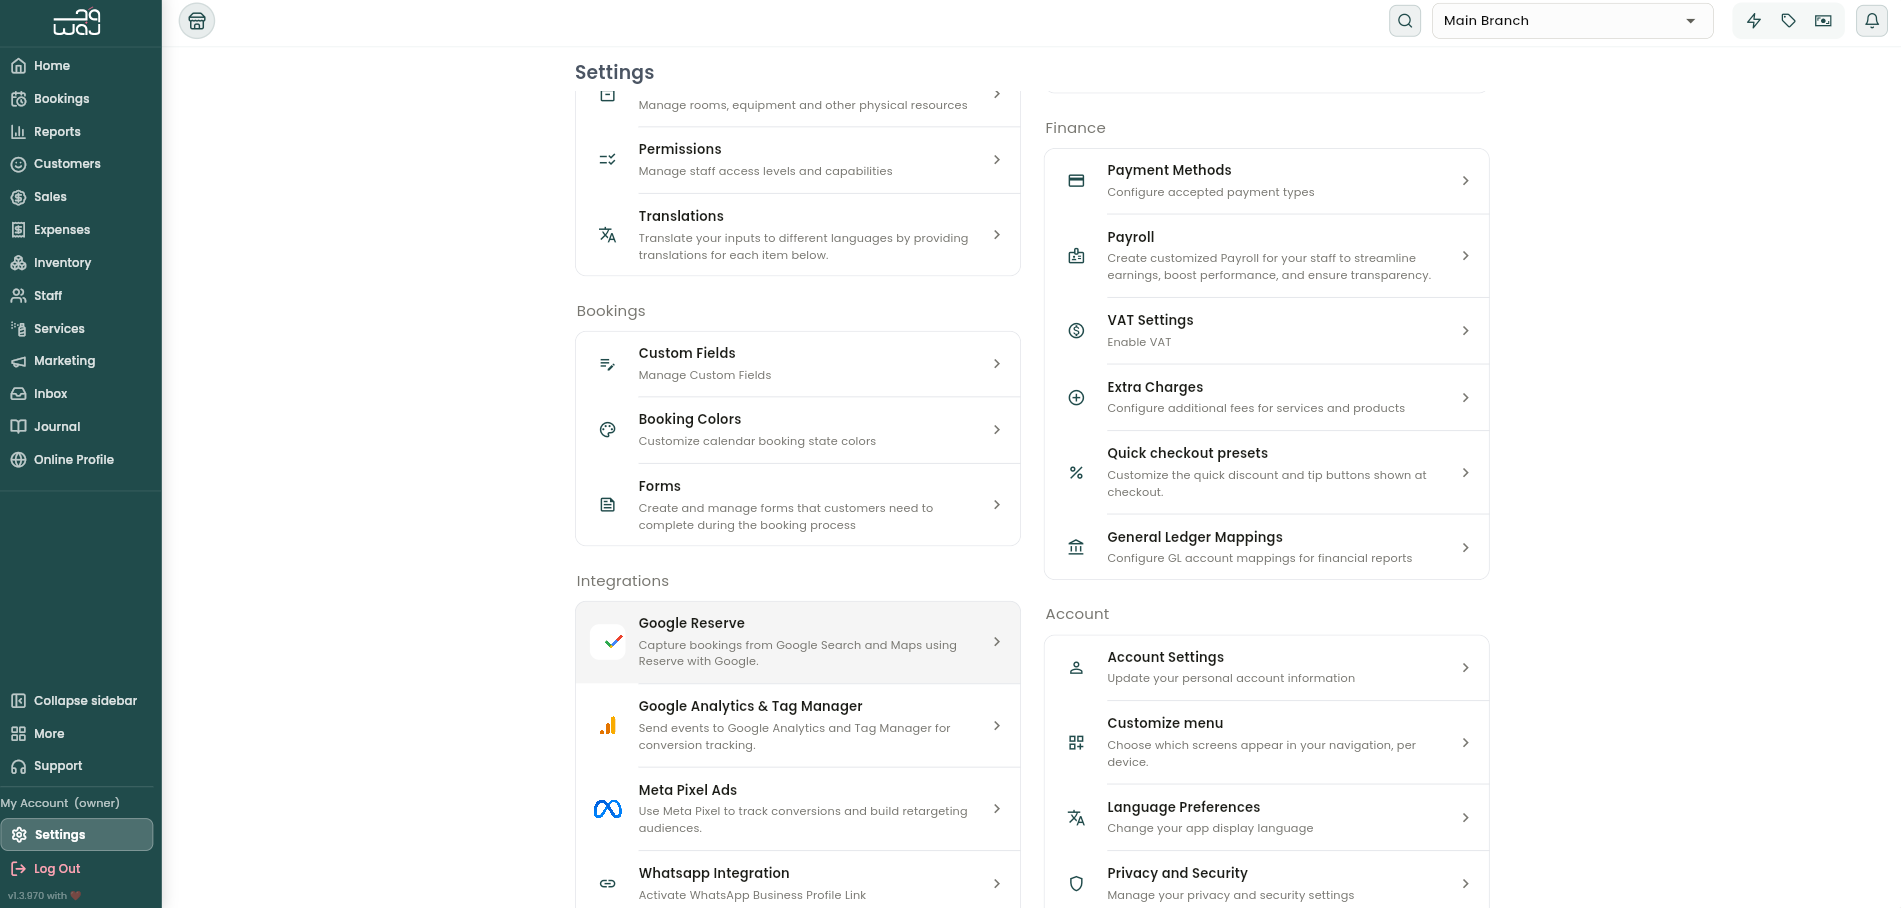Click the General Ledger bank icon
Screen dimensions: 1901x908
[x=1076, y=548]
